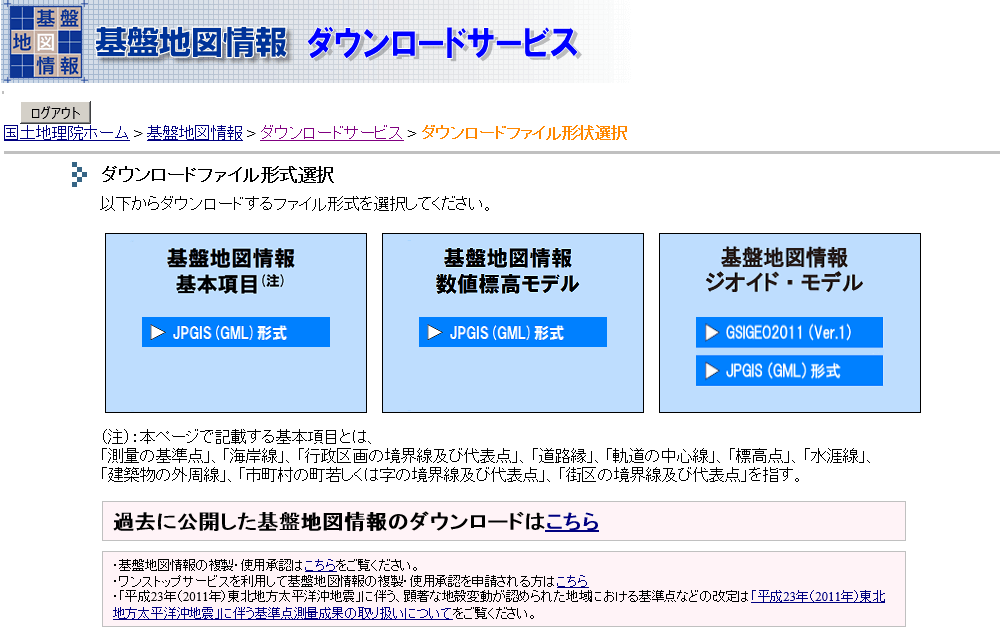The height and width of the screenshot is (640, 1000).
Task: Click the arrow icon beside ダウンロードファイル形式選択 heading
Action: [79, 175]
